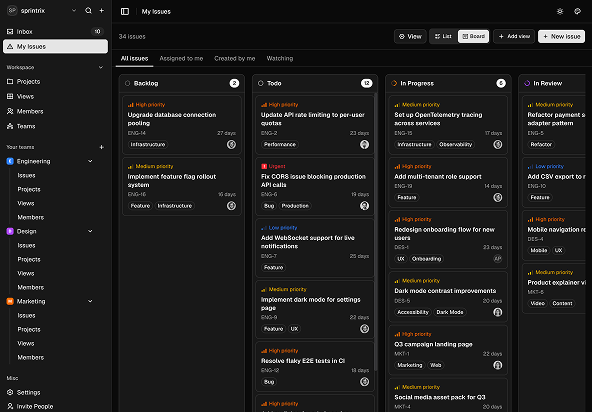Click the plus icon beside workspace search
Viewport: 592px width, 412px height.
[102, 11]
